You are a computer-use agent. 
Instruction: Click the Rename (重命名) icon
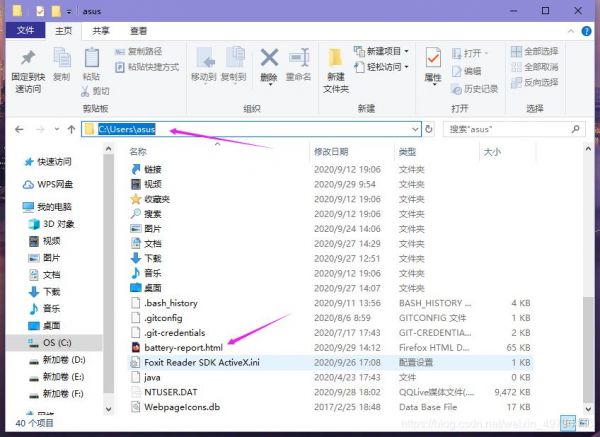299,58
